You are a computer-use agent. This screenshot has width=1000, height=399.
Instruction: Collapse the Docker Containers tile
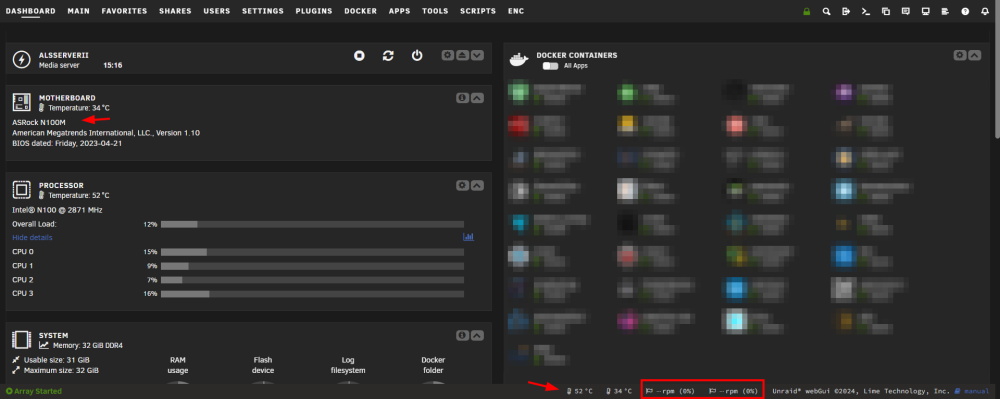(974, 55)
